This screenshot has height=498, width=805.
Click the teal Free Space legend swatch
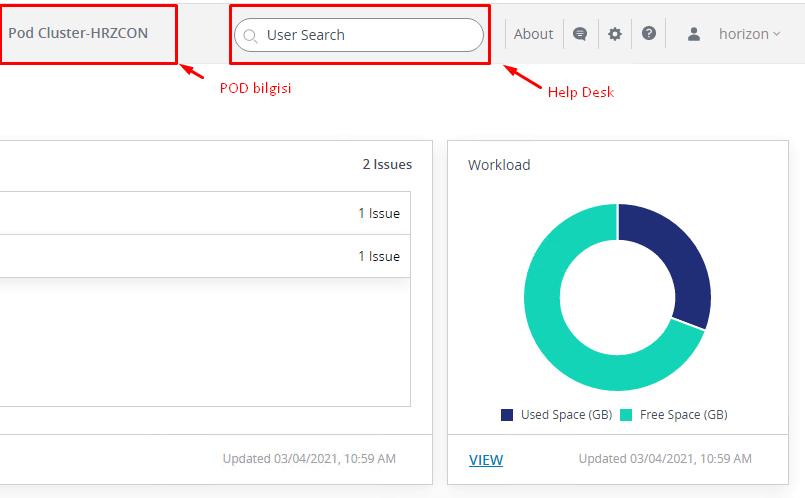click(x=627, y=415)
